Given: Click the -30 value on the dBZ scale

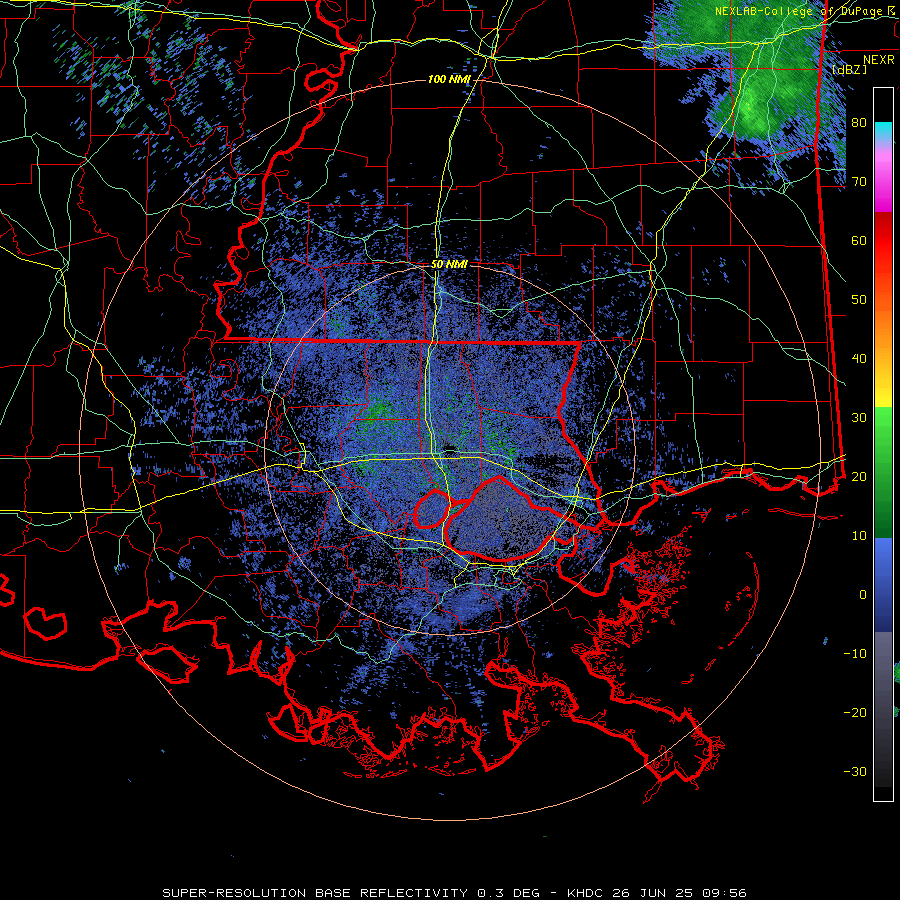Looking at the screenshot, I should [x=855, y=771].
